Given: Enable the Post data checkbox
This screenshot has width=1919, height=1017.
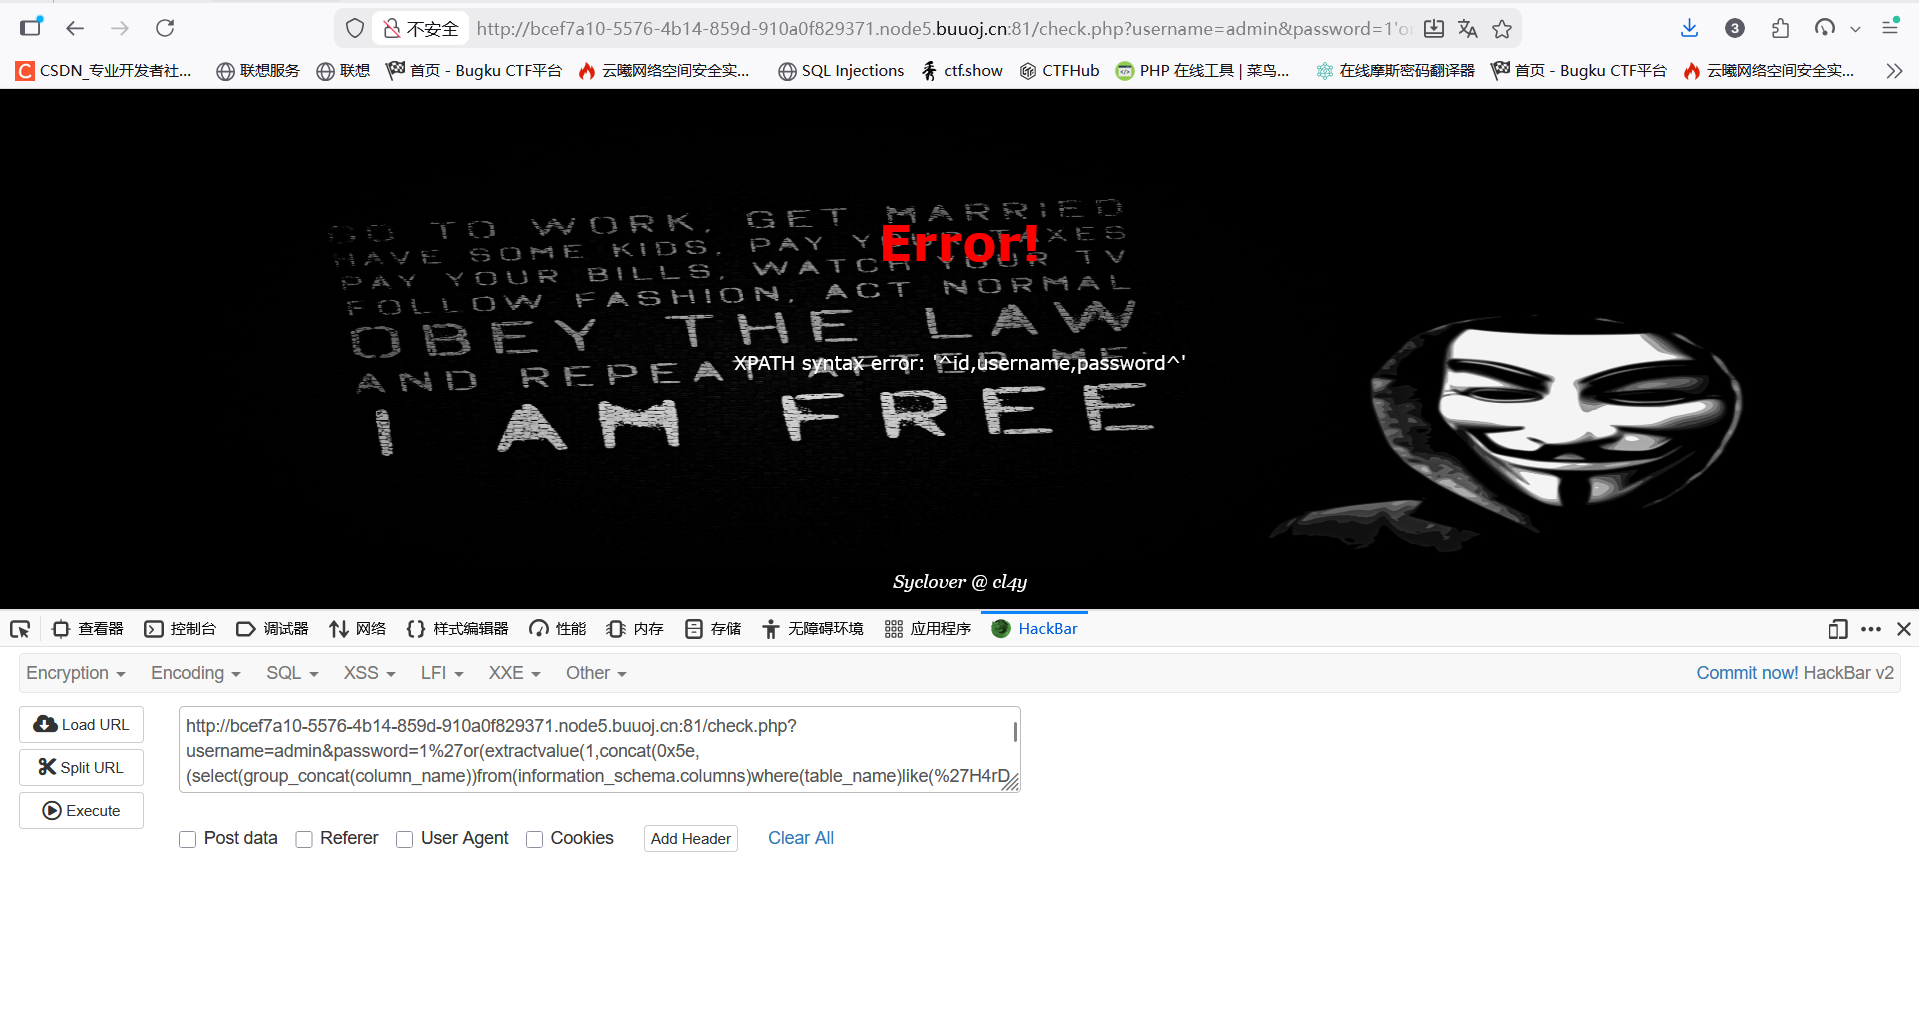Looking at the screenshot, I should coord(187,839).
